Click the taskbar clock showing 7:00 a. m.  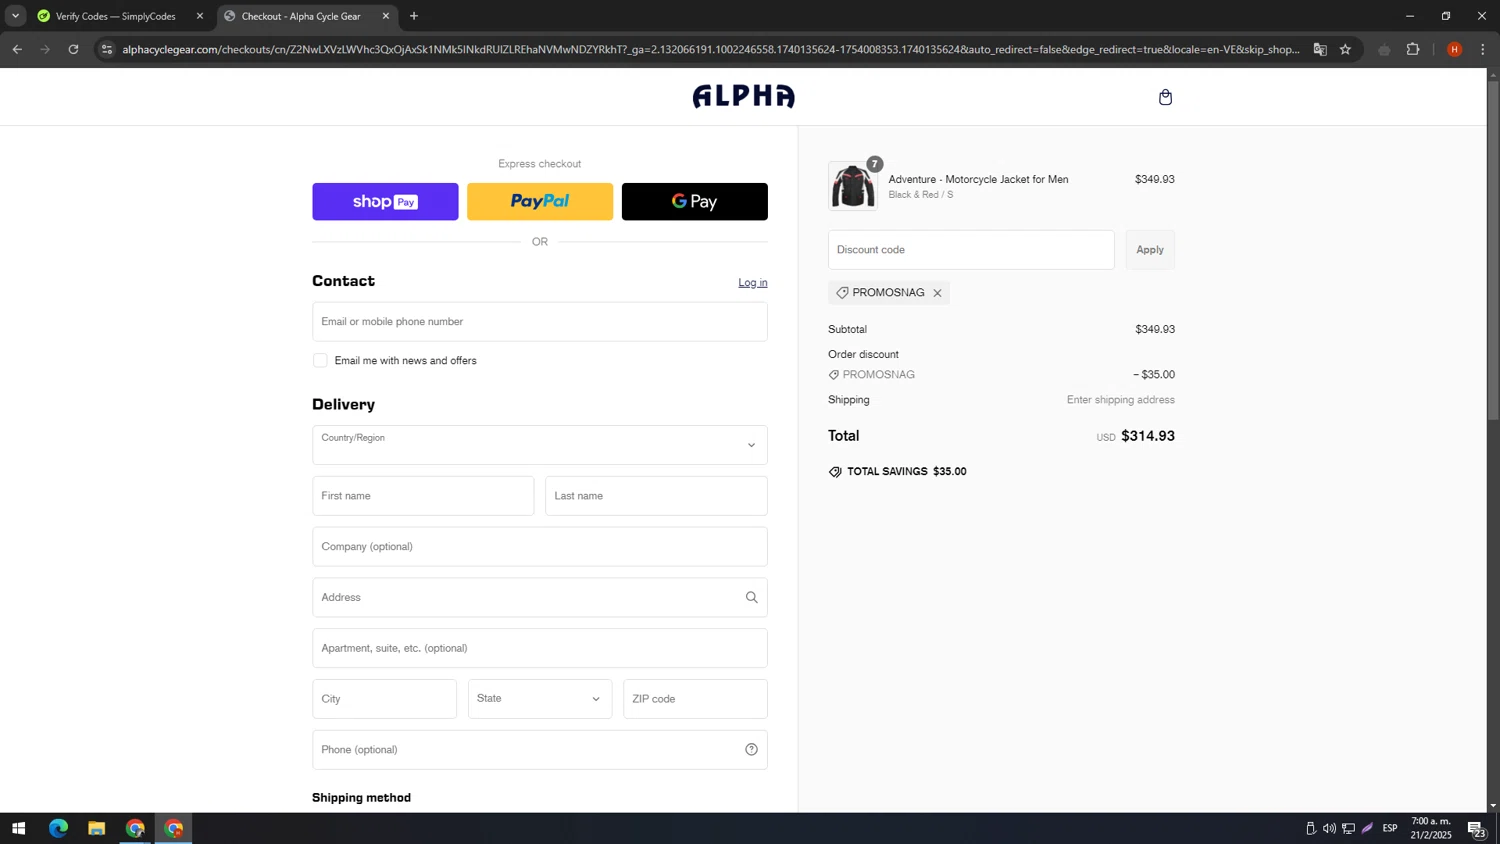pos(1431,828)
